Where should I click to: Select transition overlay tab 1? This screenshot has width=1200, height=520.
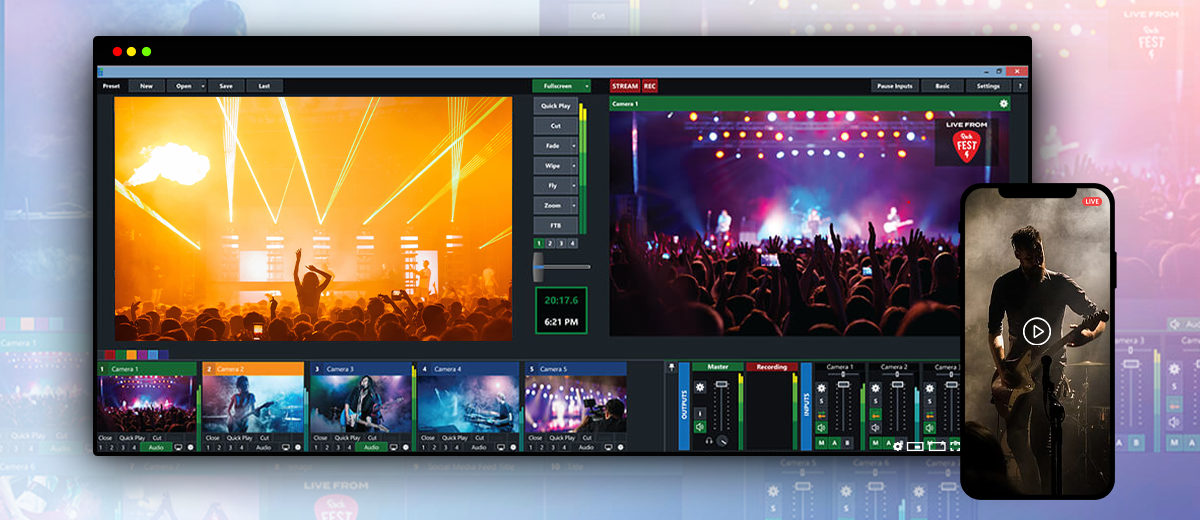pos(539,243)
